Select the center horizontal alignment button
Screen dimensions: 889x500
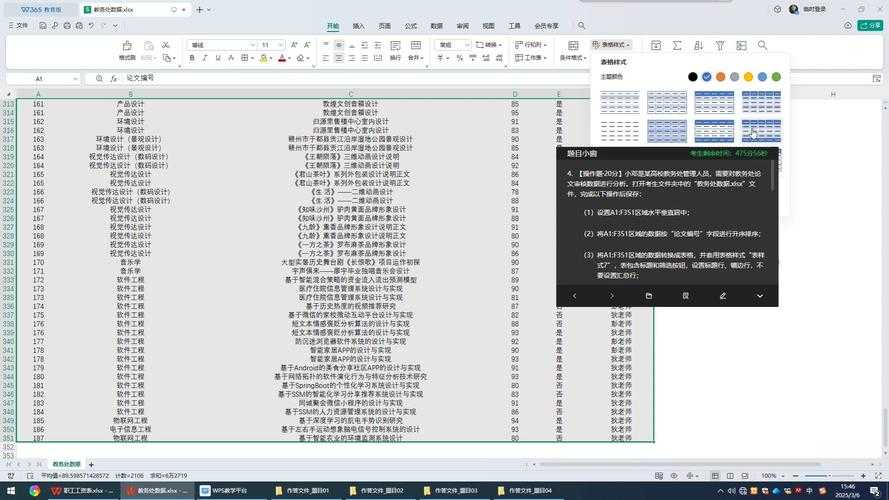340,59
